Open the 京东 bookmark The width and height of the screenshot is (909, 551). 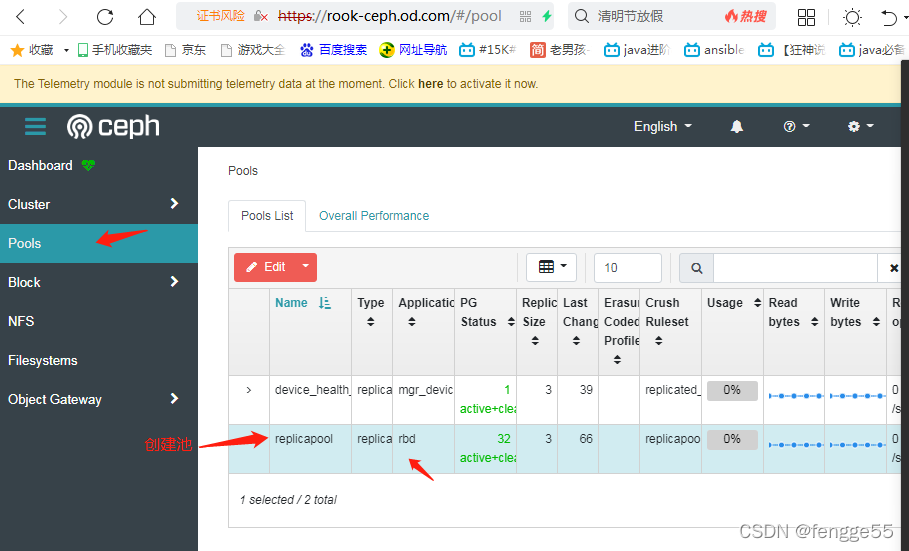tap(186, 50)
